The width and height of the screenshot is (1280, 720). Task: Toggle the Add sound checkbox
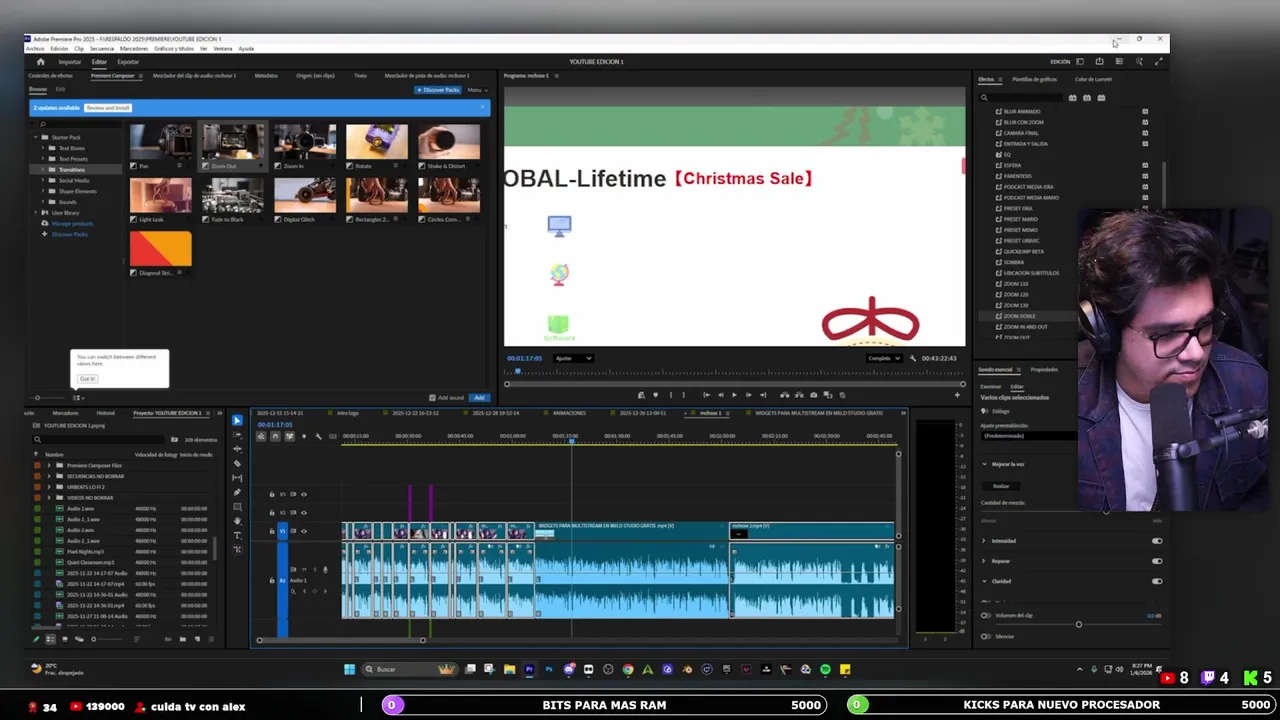click(x=432, y=397)
